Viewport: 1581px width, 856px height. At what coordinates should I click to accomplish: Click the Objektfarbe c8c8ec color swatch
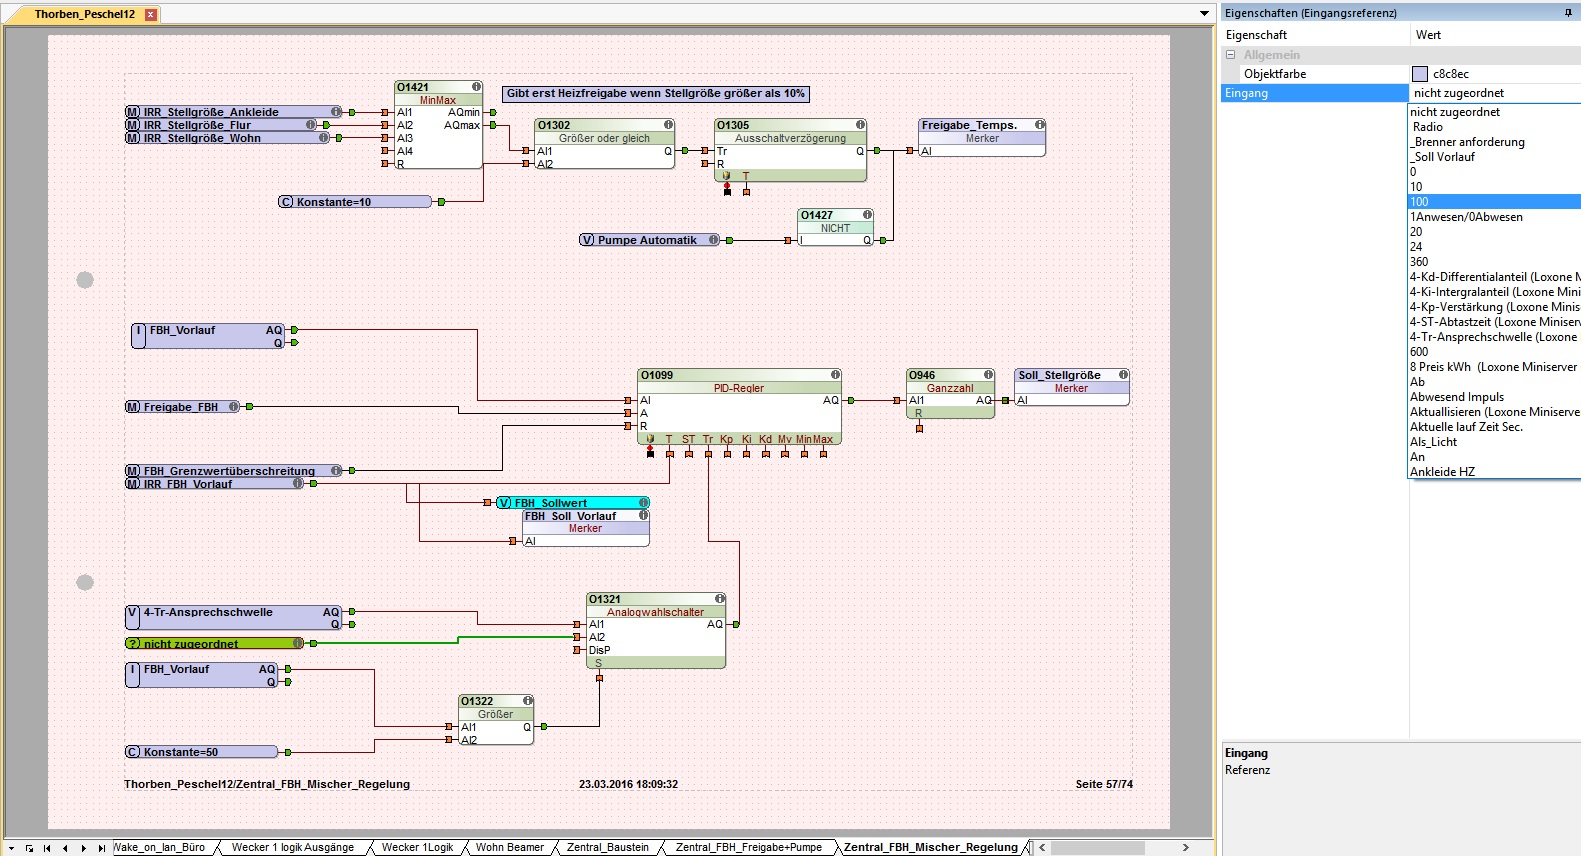tap(1420, 74)
